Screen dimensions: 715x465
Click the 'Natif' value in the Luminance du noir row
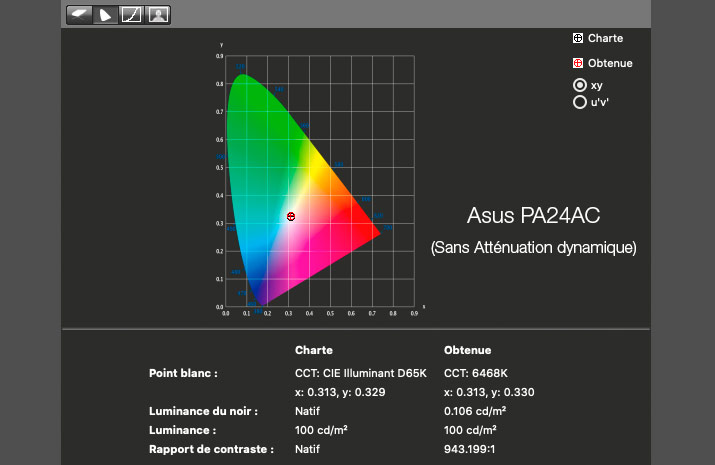[307, 411]
